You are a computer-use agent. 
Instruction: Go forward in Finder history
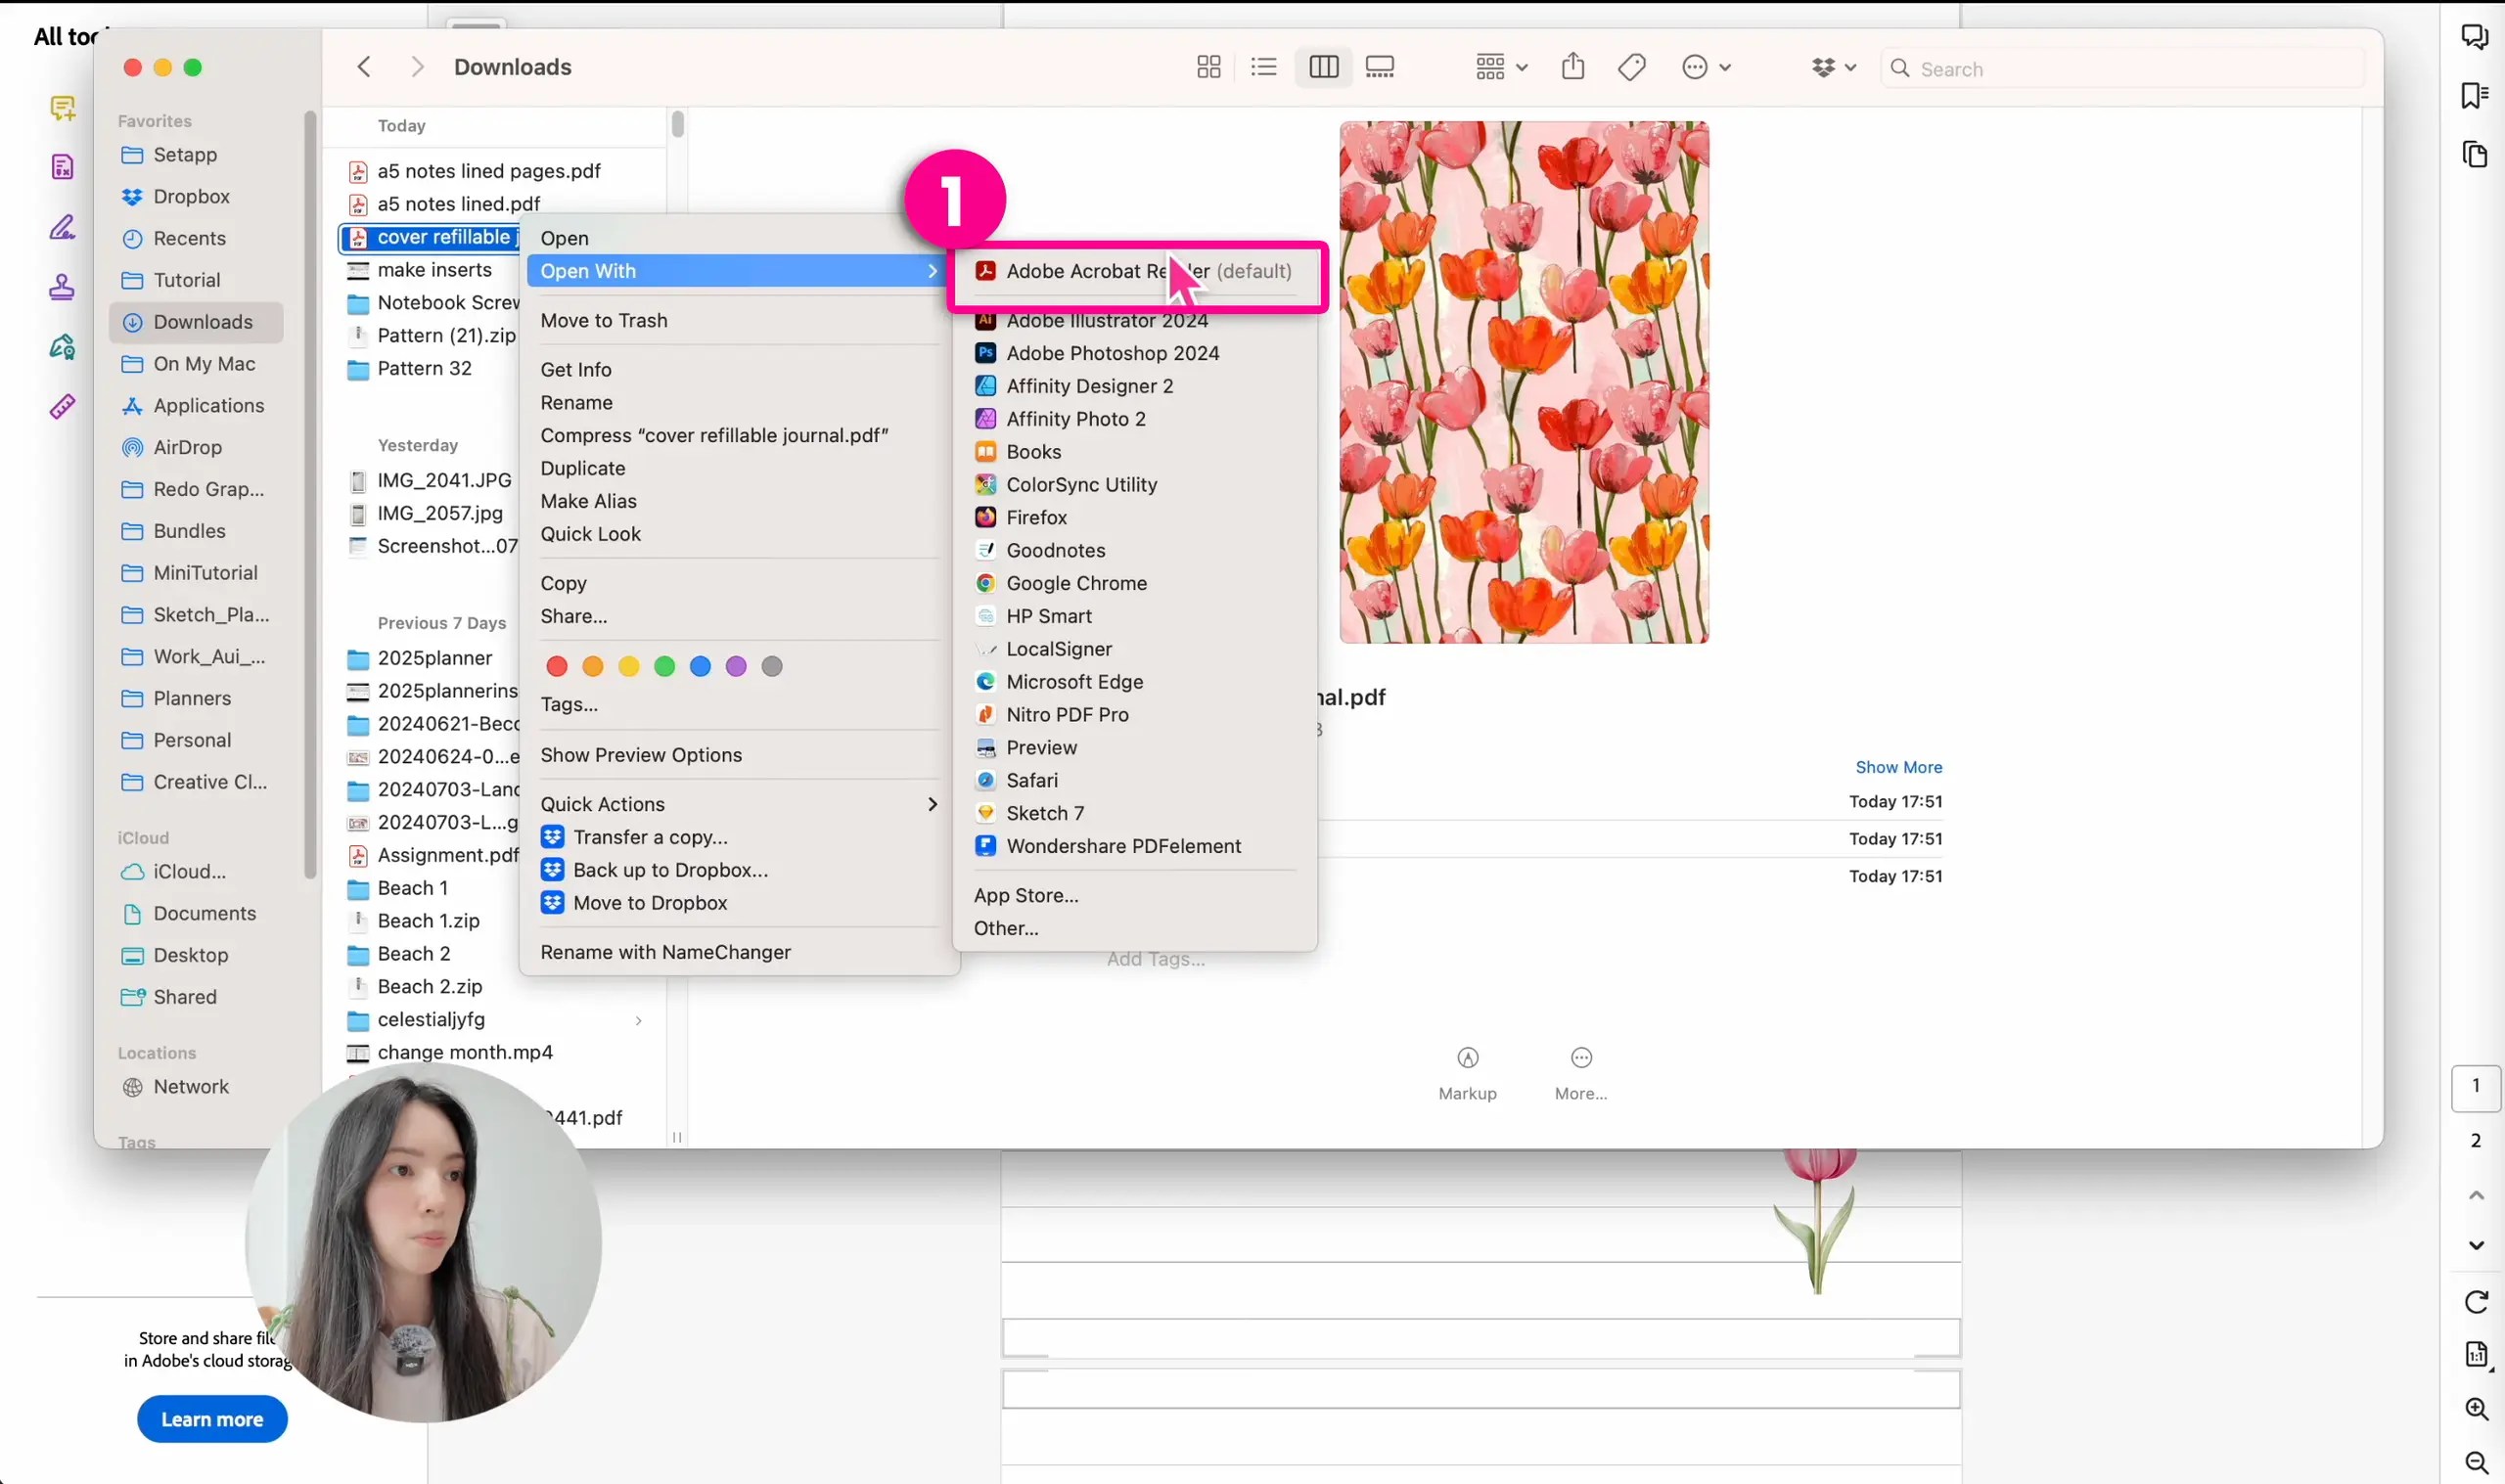[x=417, y=67]
